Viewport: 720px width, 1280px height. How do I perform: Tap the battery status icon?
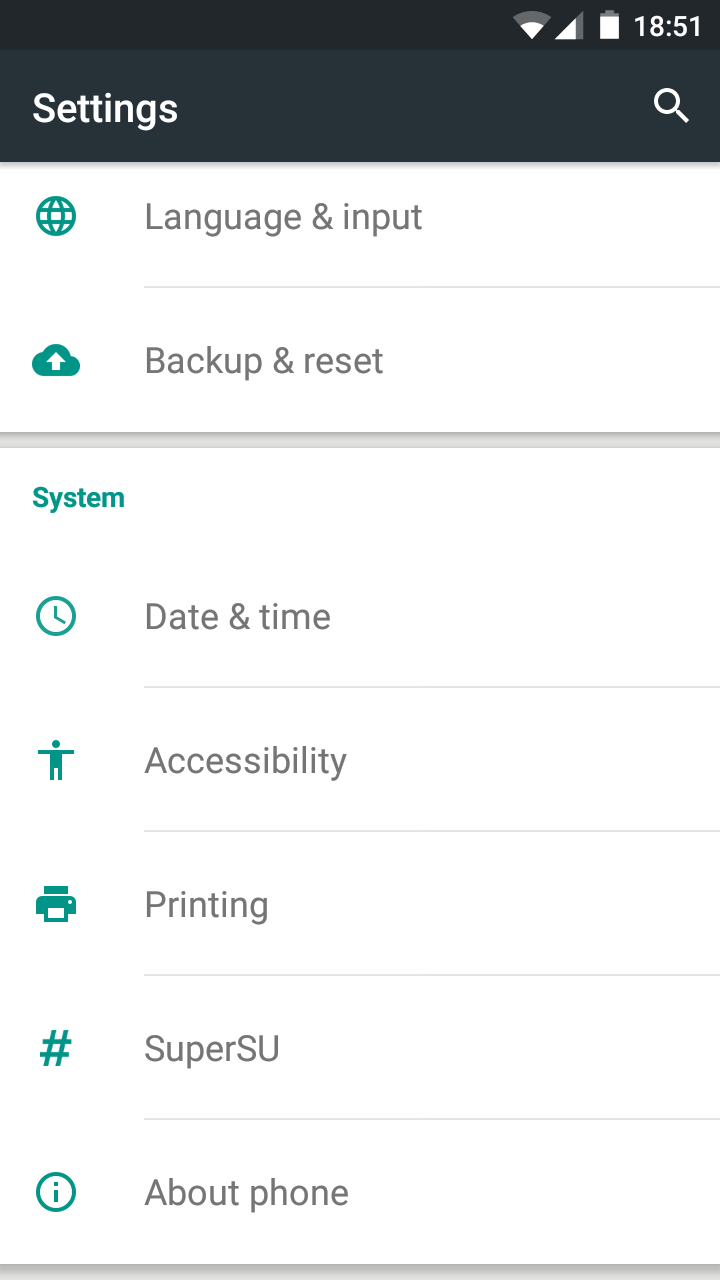[x=609, y=25]
